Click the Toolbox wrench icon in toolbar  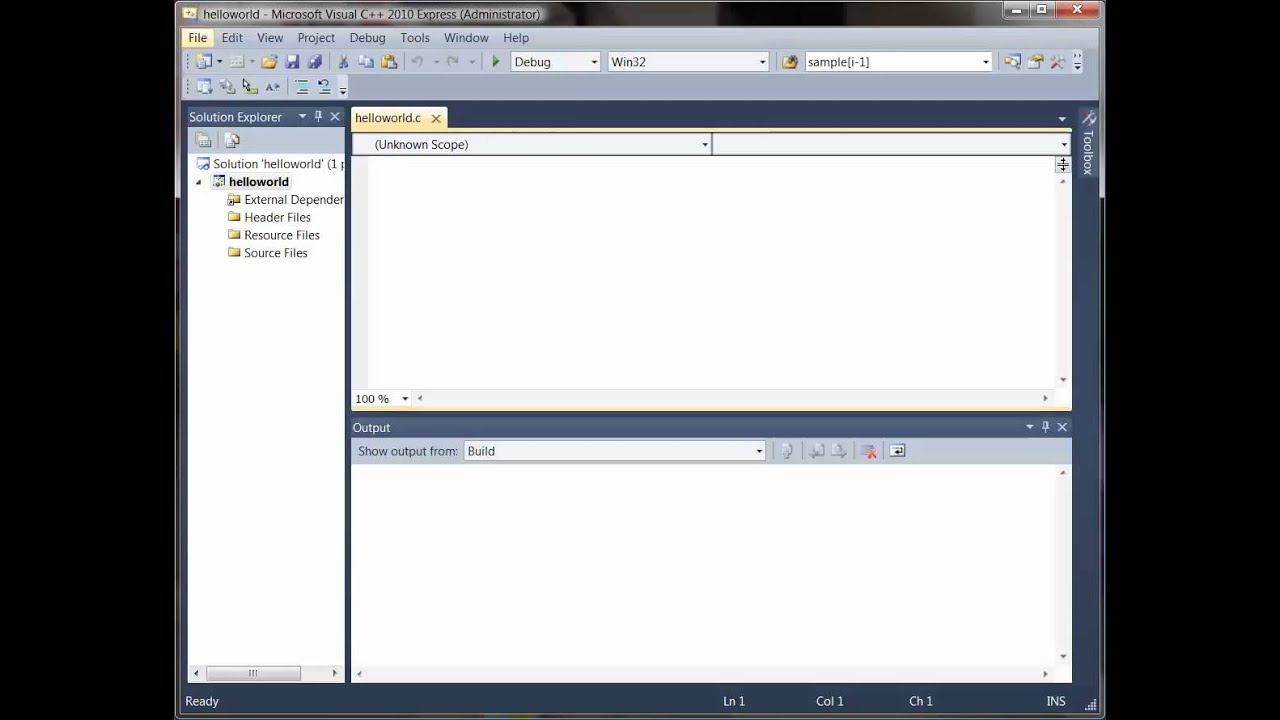click(1058, 62)
